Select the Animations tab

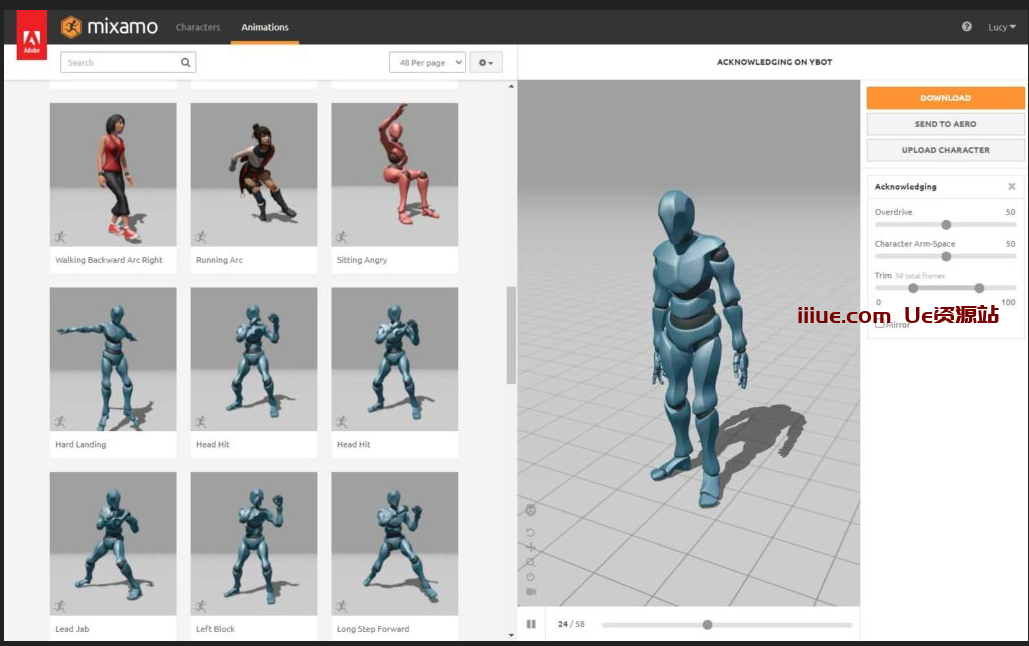pos(265,27)
